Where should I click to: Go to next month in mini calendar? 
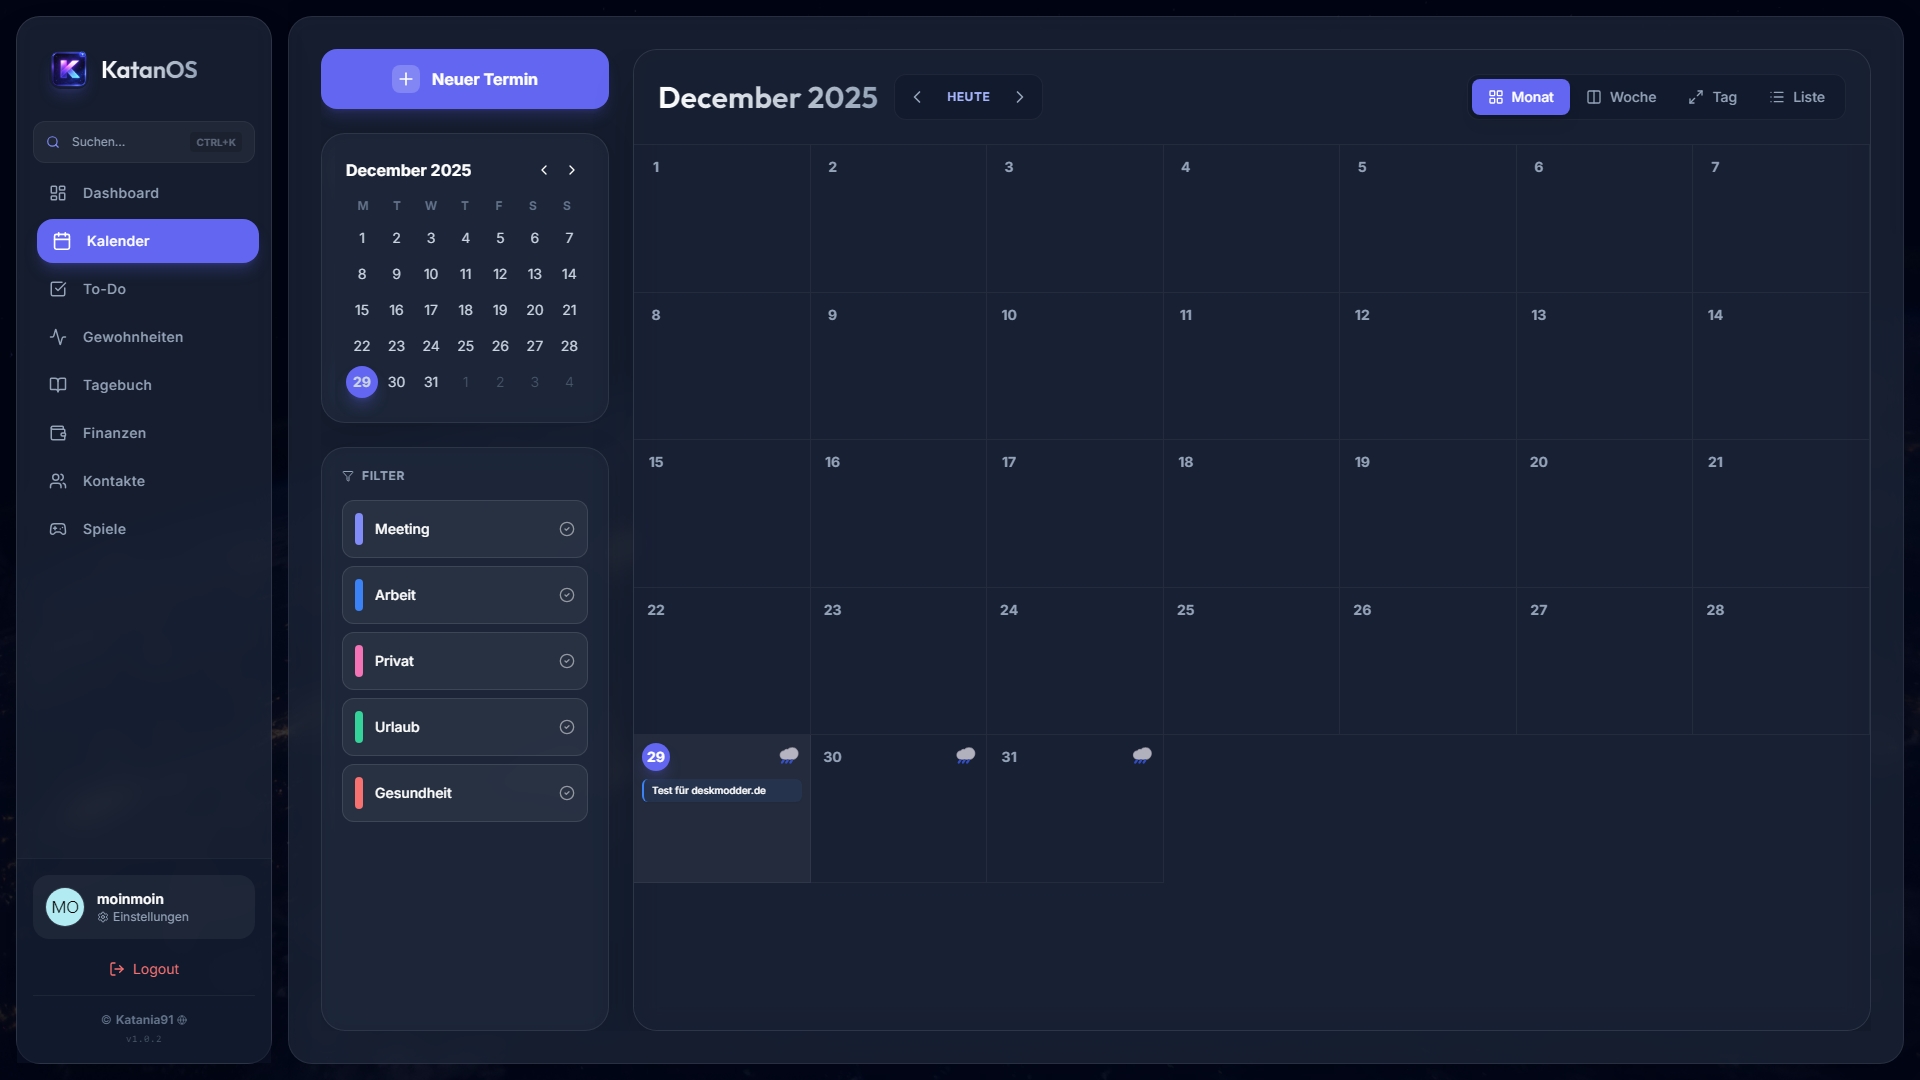(x=572, y=170)
